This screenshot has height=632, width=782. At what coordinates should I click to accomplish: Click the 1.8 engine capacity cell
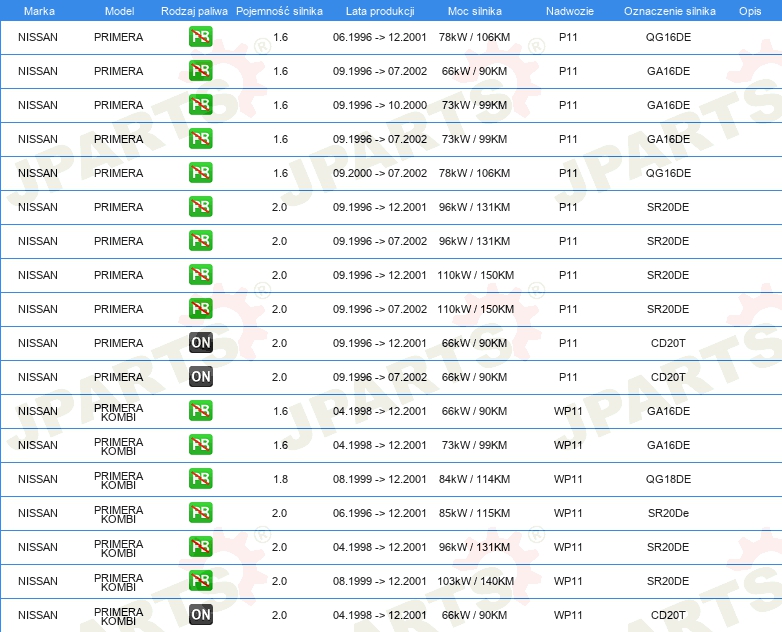[x=280, y=479]
